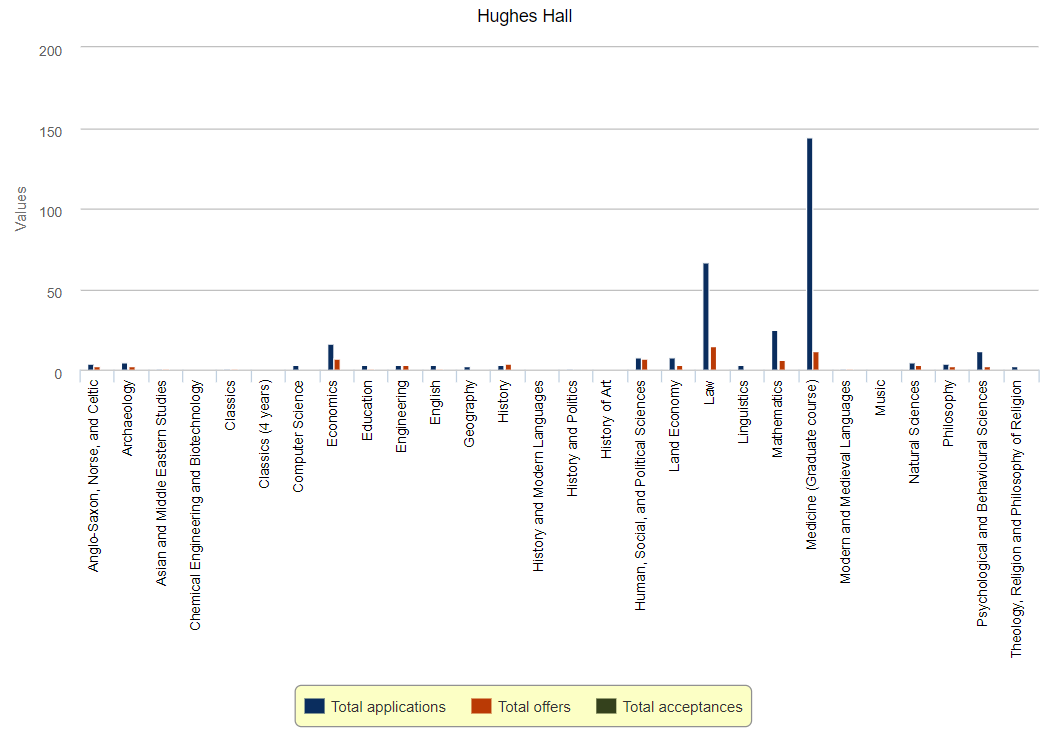Click the Total acceptances legend color swatch

click(606, 706)
